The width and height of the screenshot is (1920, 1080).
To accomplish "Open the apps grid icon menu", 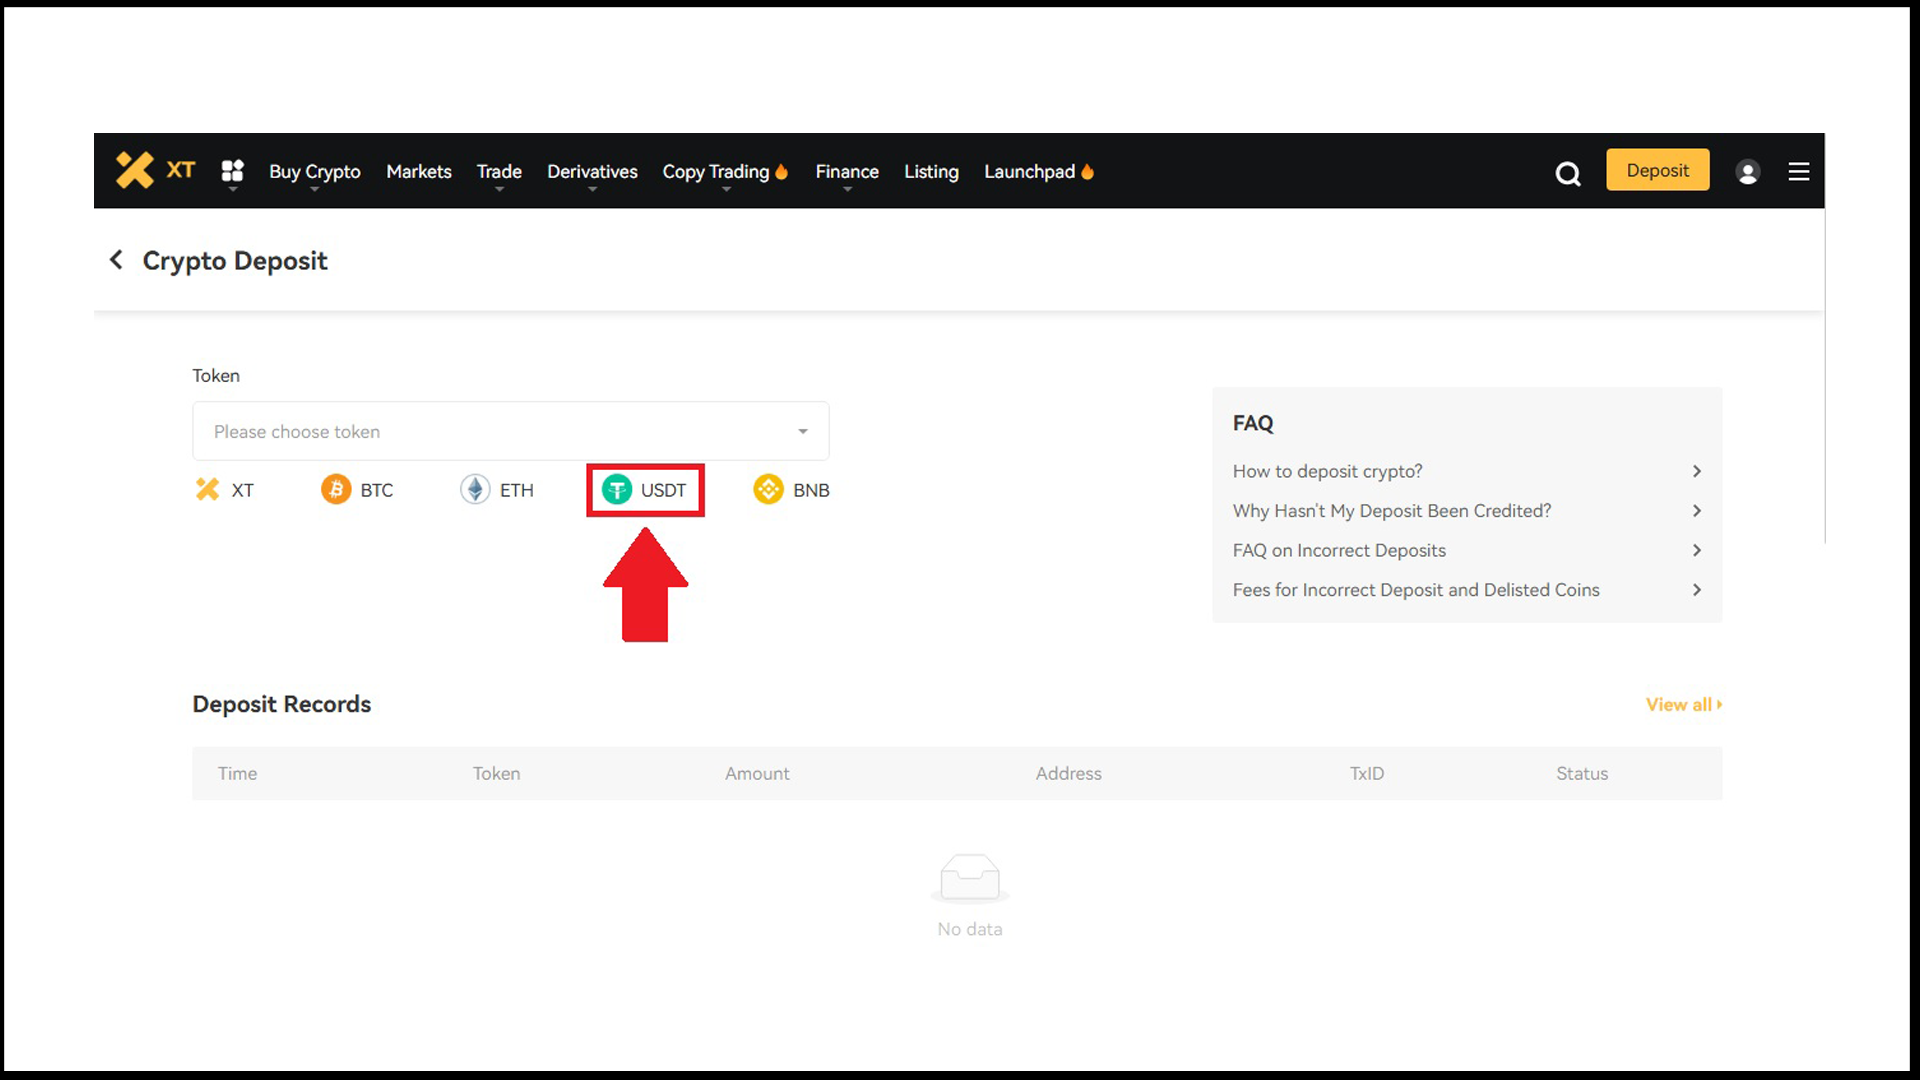I will [x=232, y=171].
